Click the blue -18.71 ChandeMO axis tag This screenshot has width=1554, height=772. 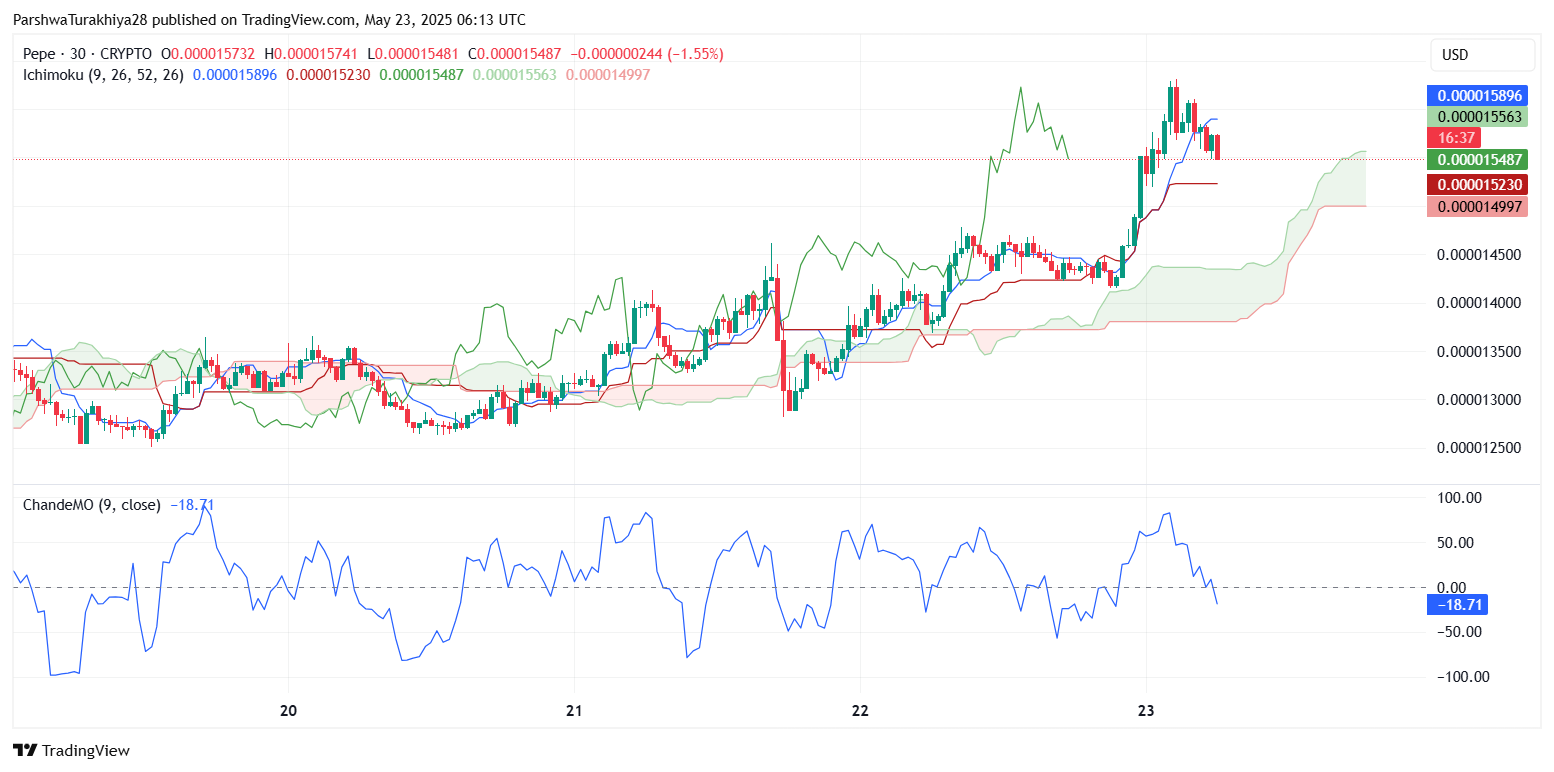click(x=1456, y=604)
